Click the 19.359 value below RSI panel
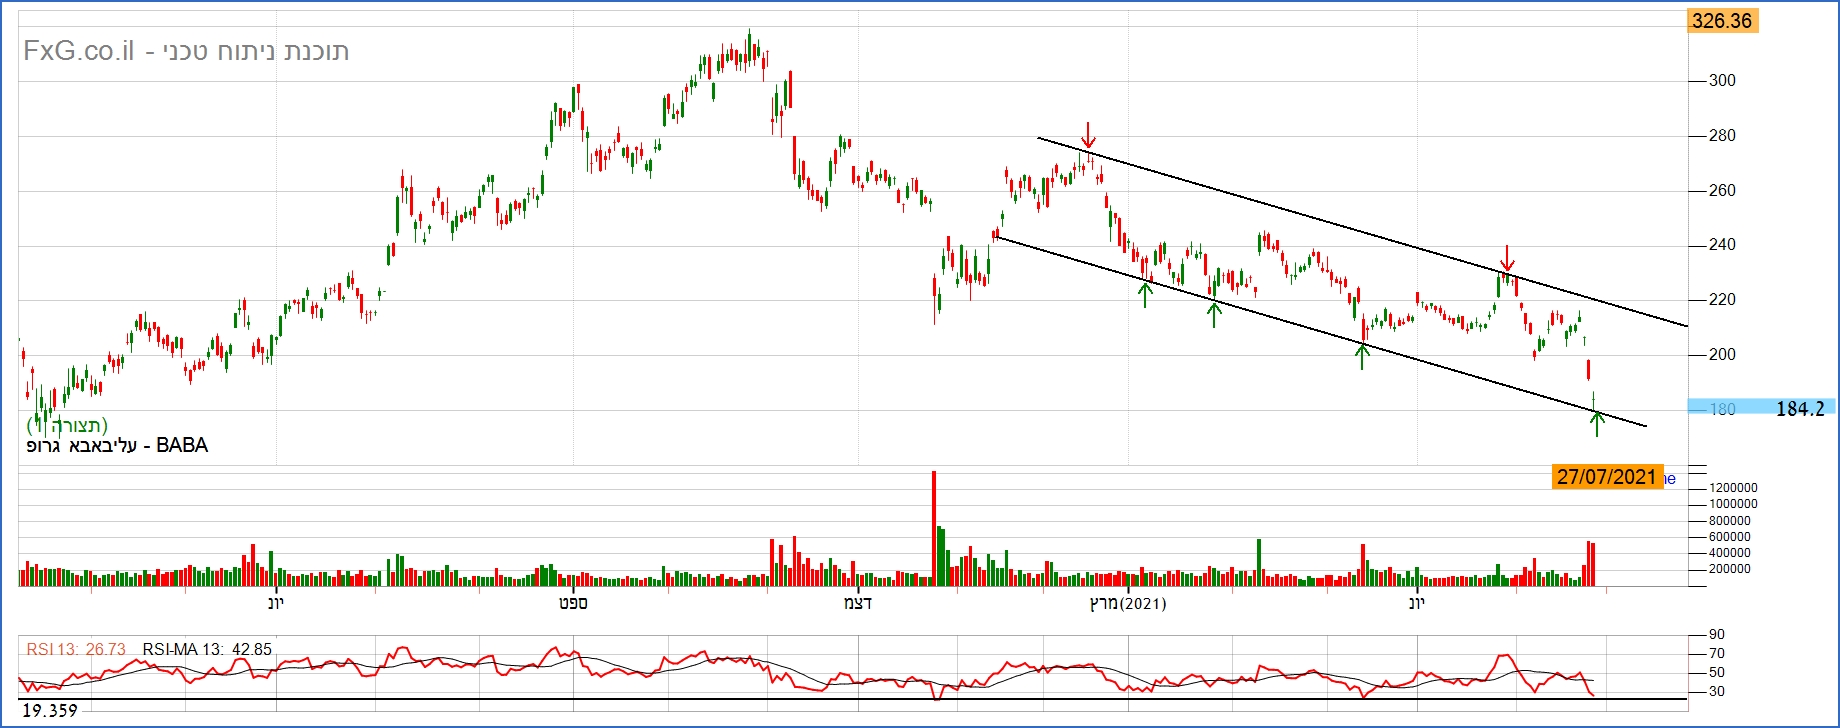1840x728 pixels. tap(50, 711)
